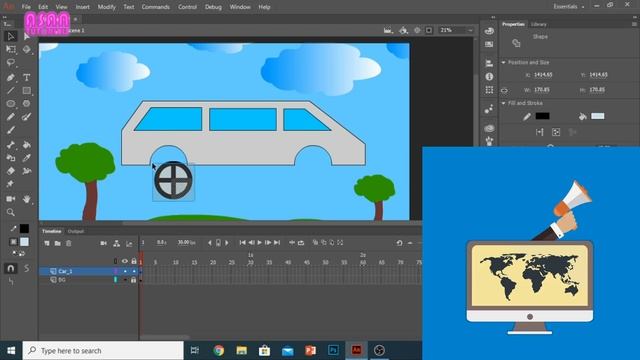Switch to the Output tab
The height and width of the screenshot is (360, 640).
[76, 231]
